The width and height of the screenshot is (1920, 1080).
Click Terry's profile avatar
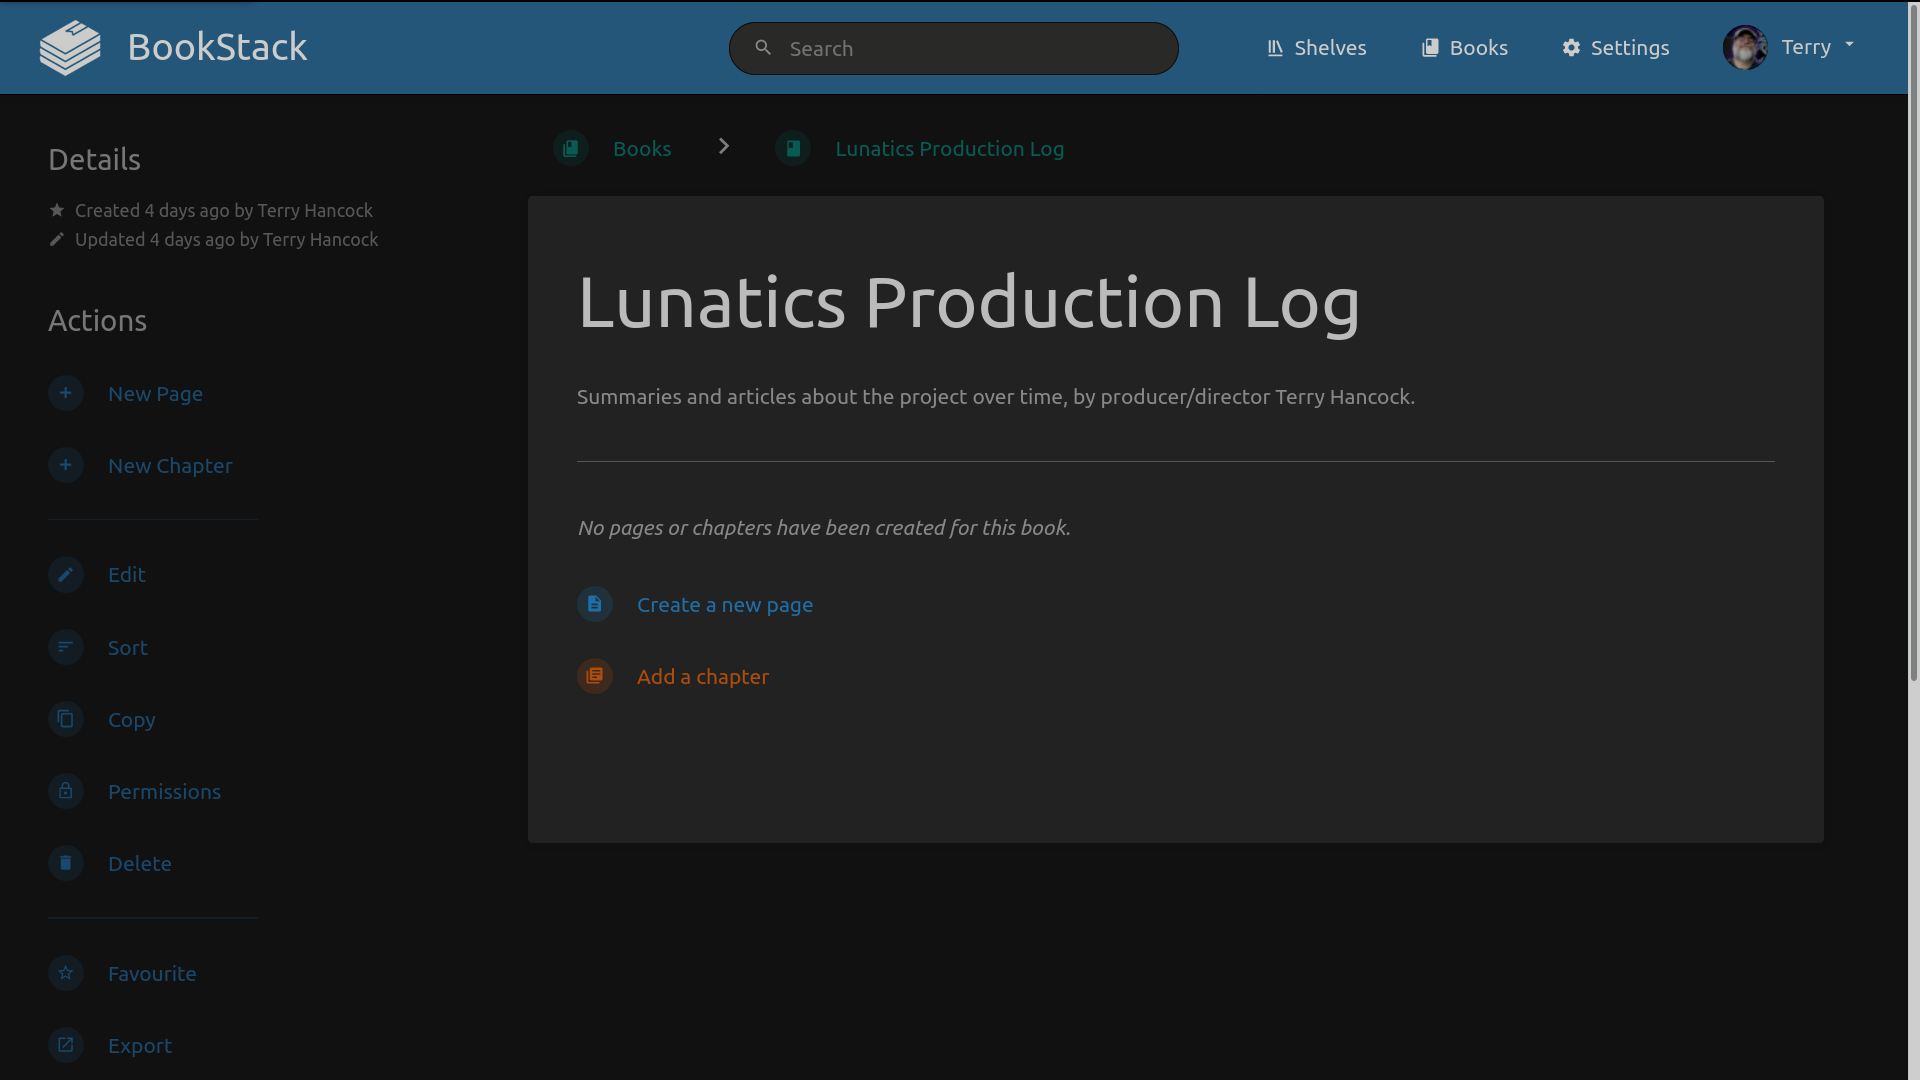[1745, 48]
